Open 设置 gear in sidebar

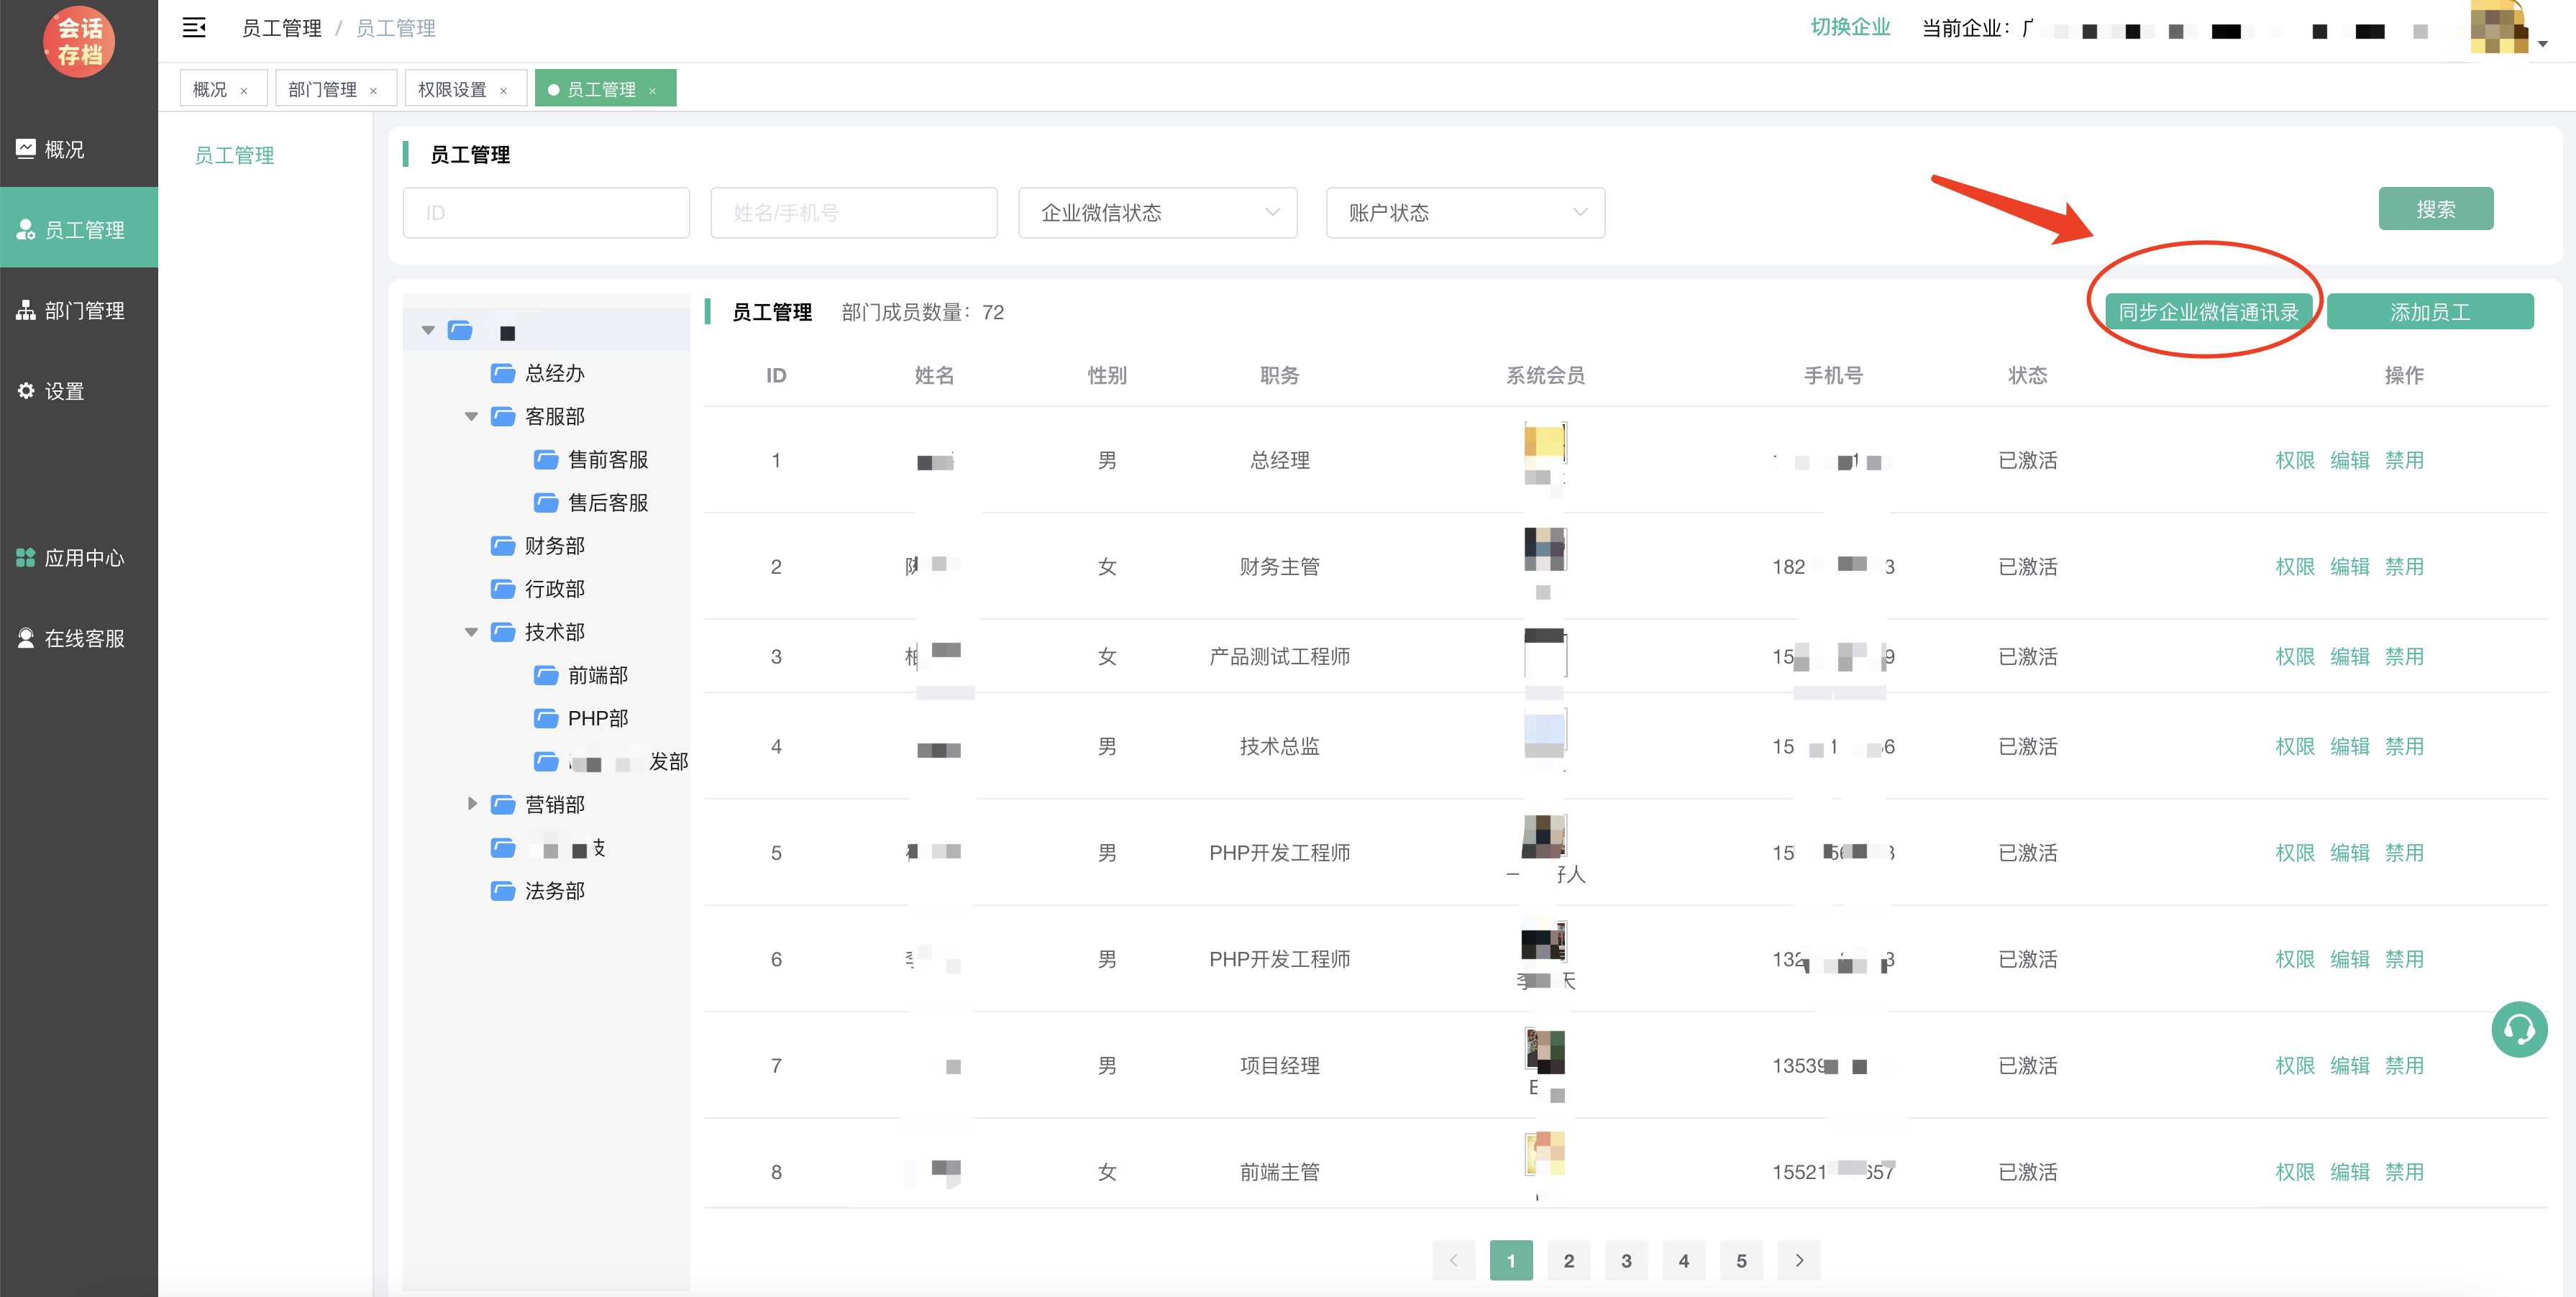click(64, 391)
